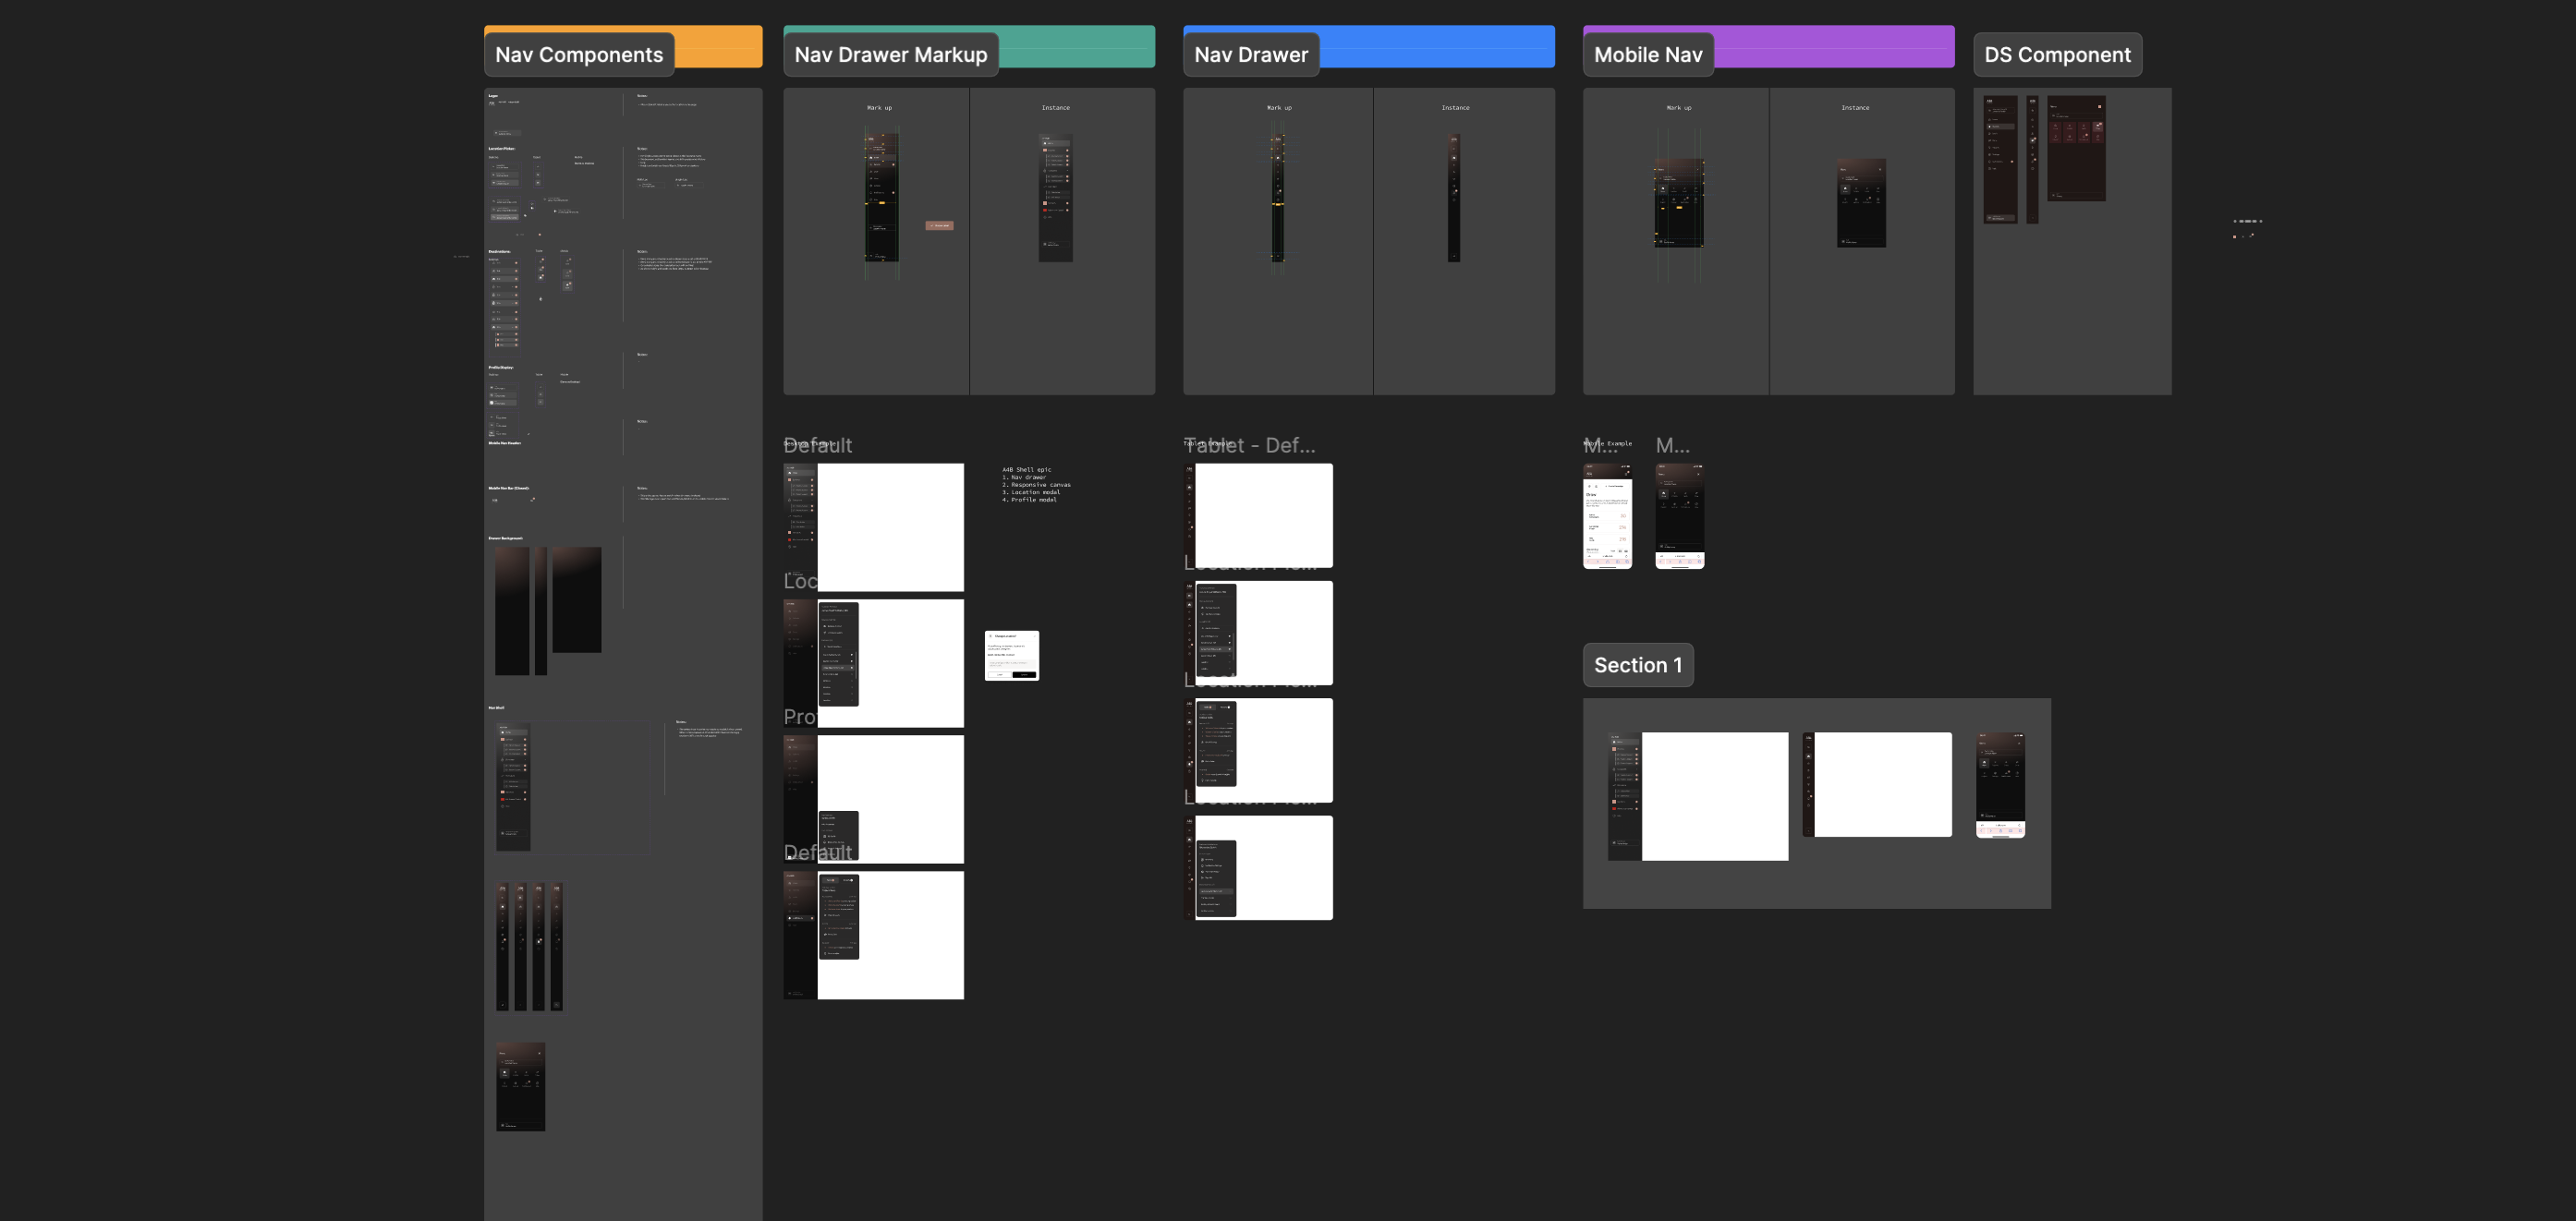This screenshot has width=2576, height=1221.
Task: Select the A4B Shell epic text note
Action: (x=1036, y=484)
